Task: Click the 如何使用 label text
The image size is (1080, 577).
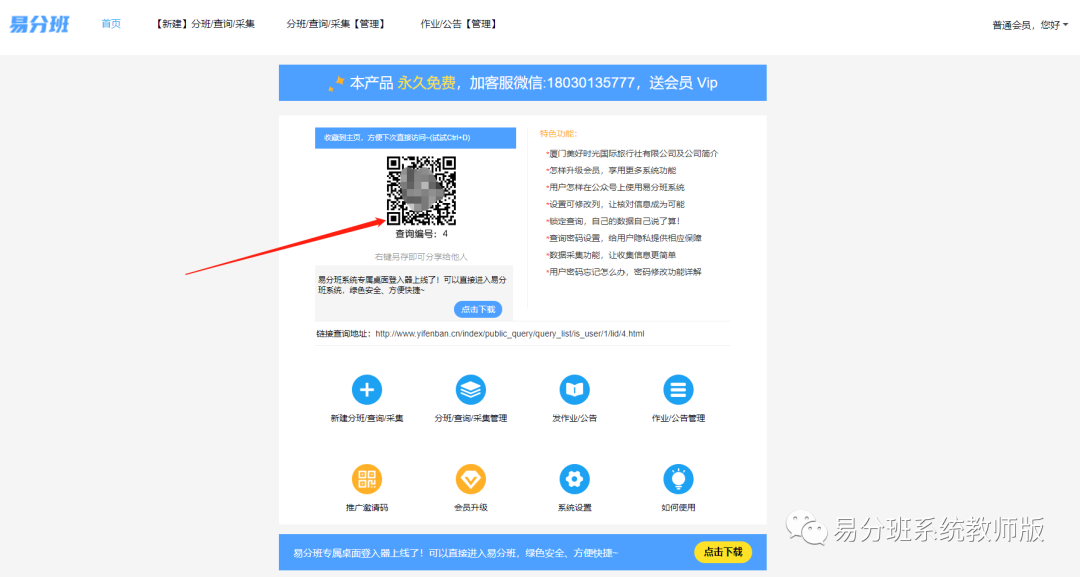Action: 678,507
